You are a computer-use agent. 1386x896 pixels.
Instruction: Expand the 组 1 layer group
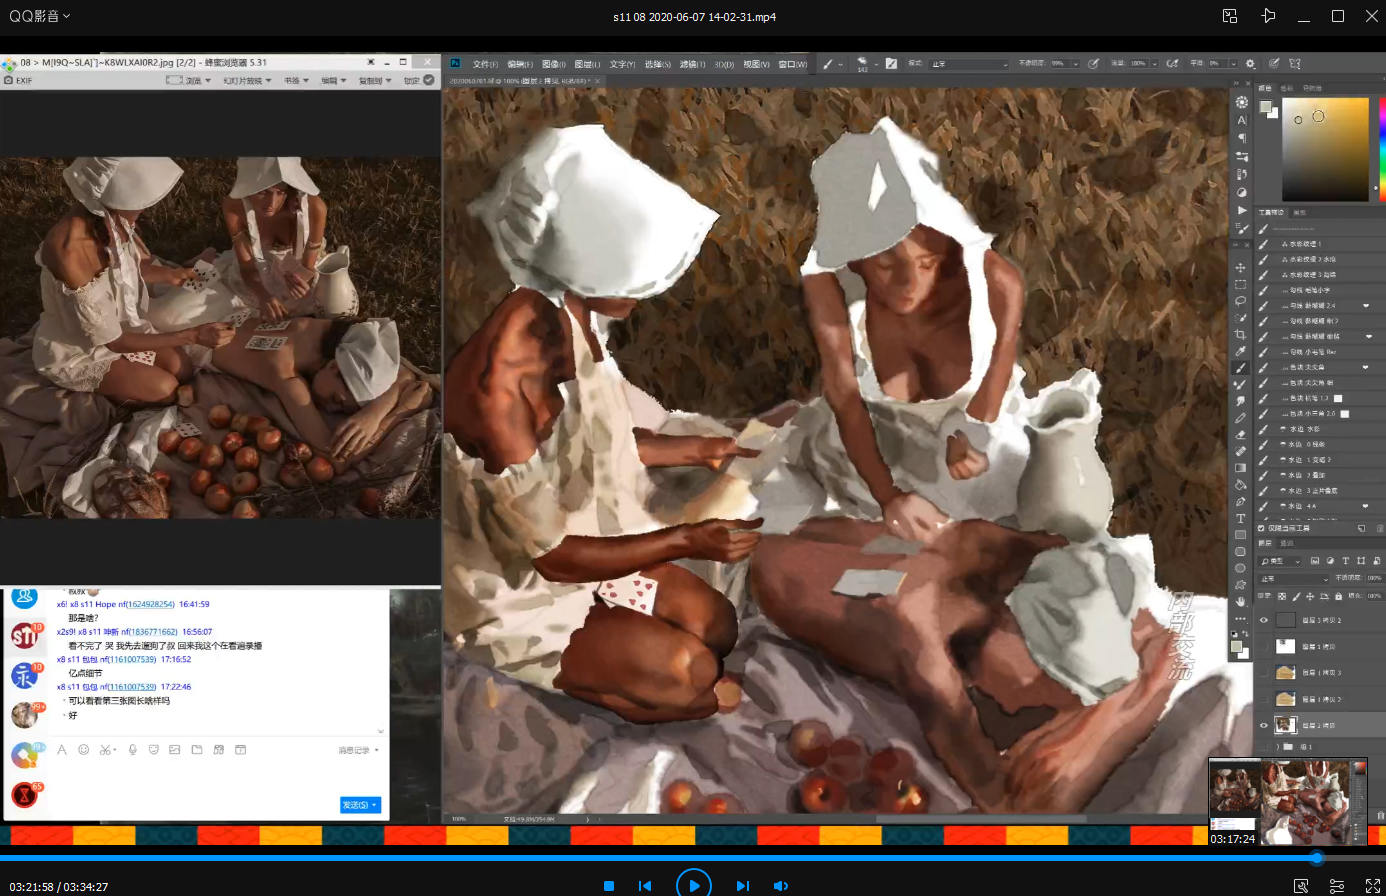[1277, 747]
